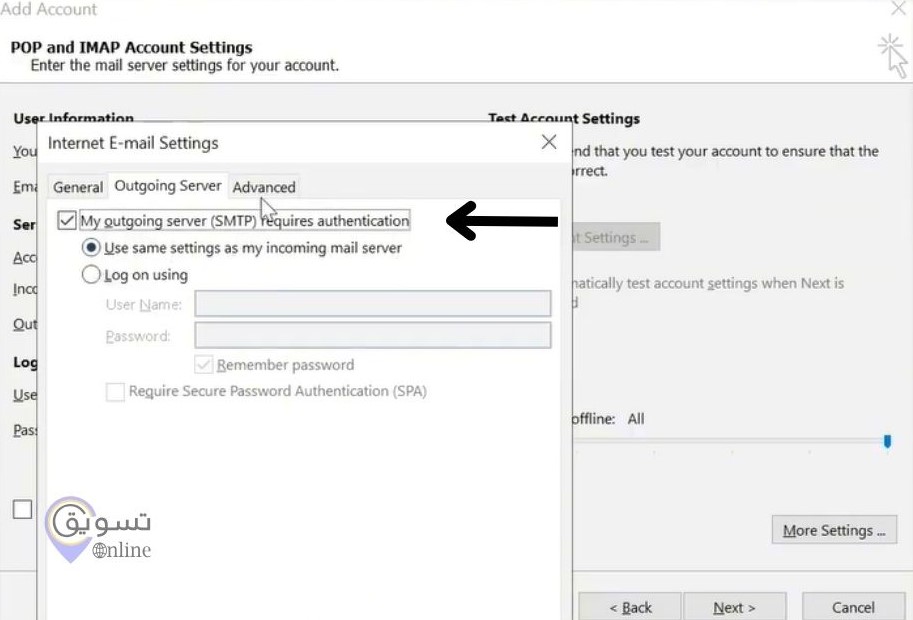Toggle the Remember password checkbox
913x620 pixels.
pyautogui.click(x=204, y=365)
